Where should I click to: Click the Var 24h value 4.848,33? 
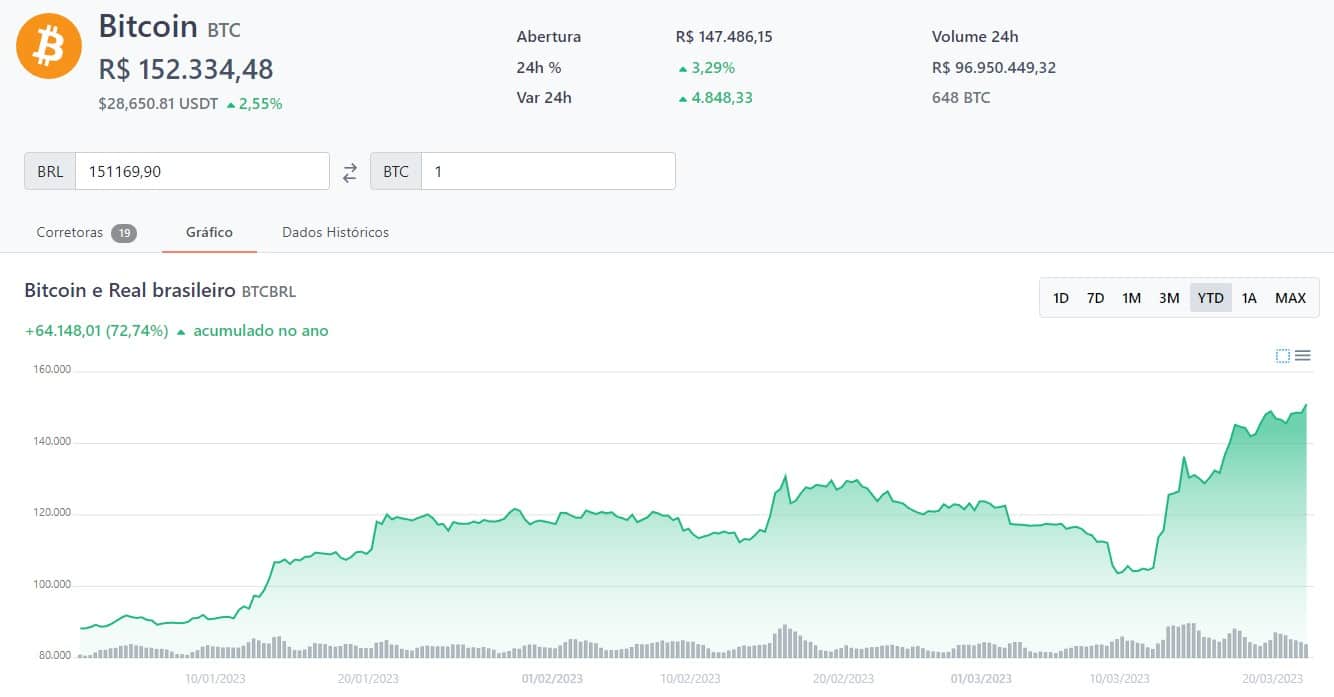click(722, 98)
